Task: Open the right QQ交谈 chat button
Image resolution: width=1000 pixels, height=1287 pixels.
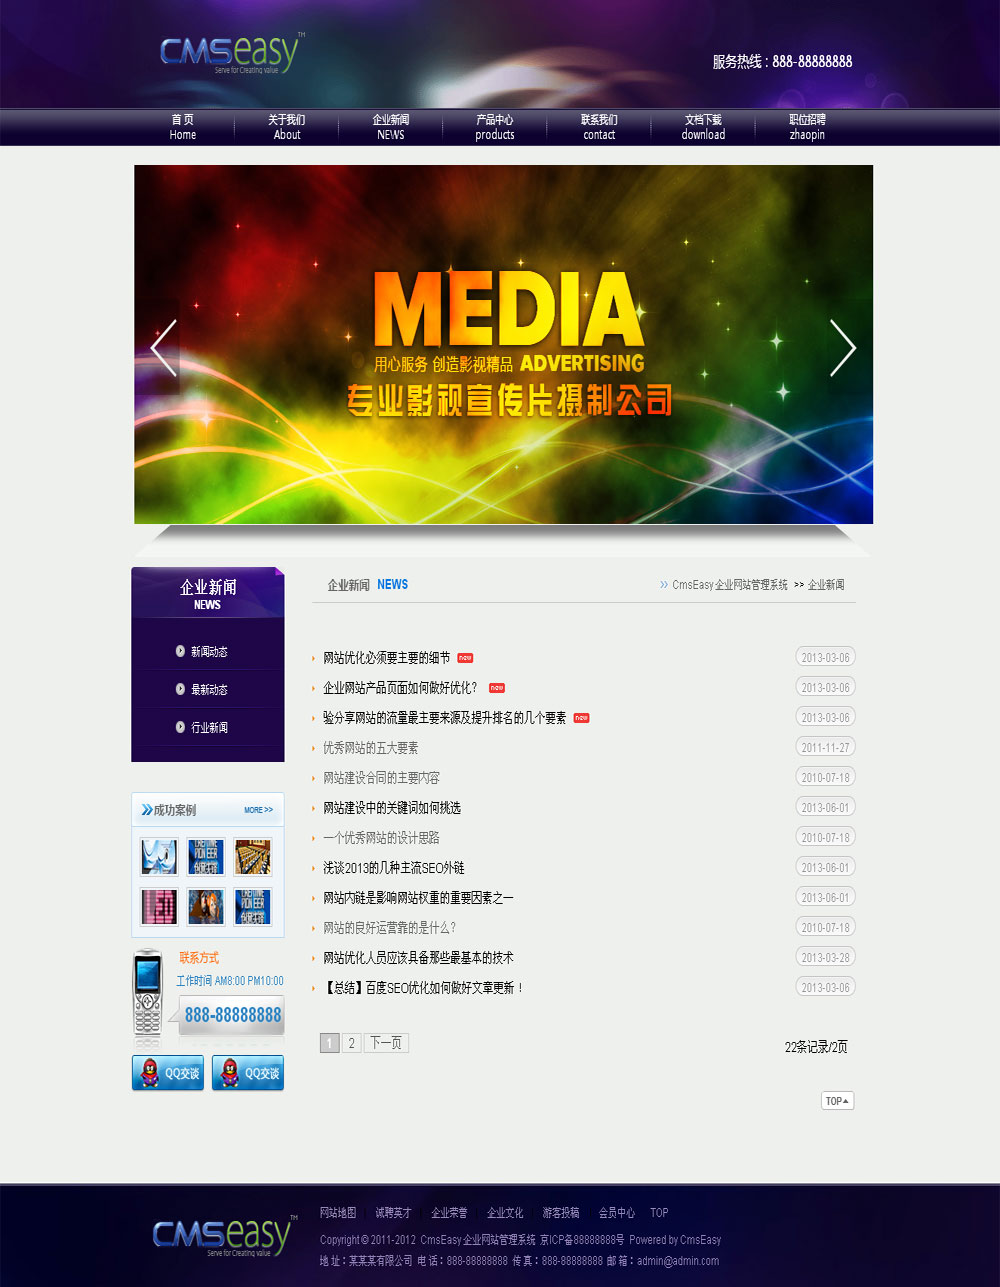Action: pos(248,1073)
